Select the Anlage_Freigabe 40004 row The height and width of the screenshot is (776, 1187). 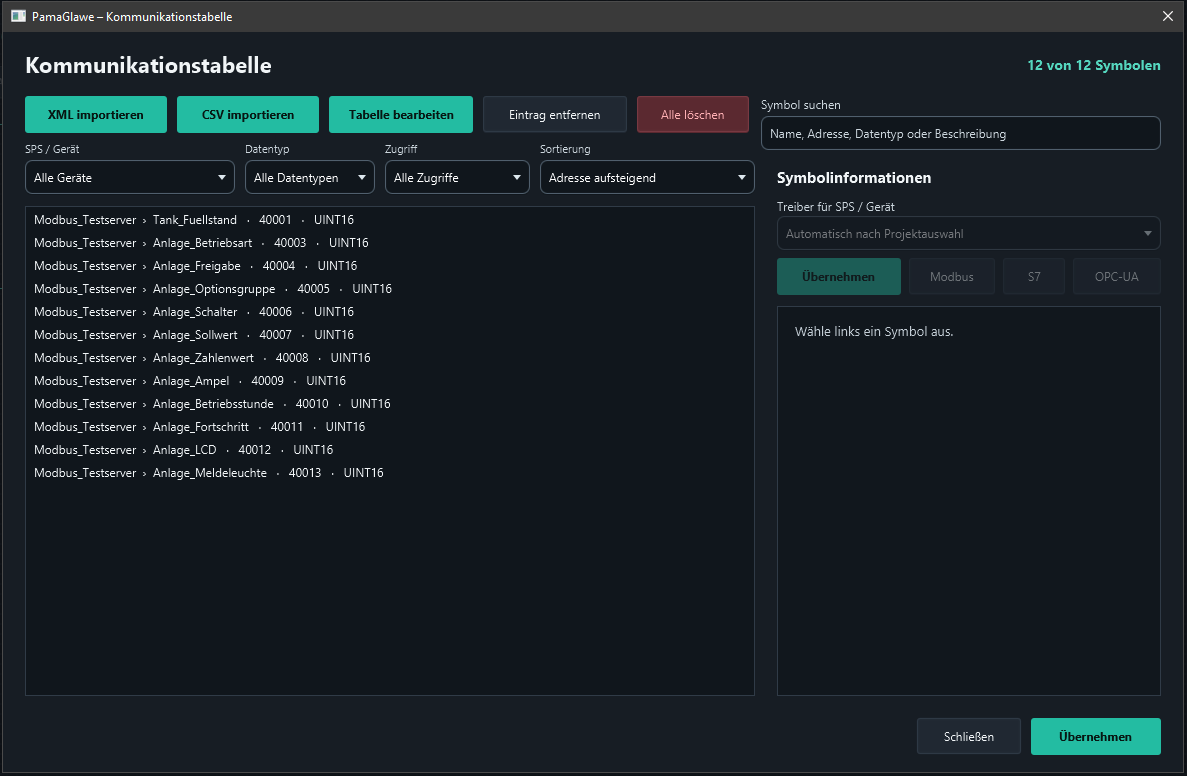coord(390,266)
